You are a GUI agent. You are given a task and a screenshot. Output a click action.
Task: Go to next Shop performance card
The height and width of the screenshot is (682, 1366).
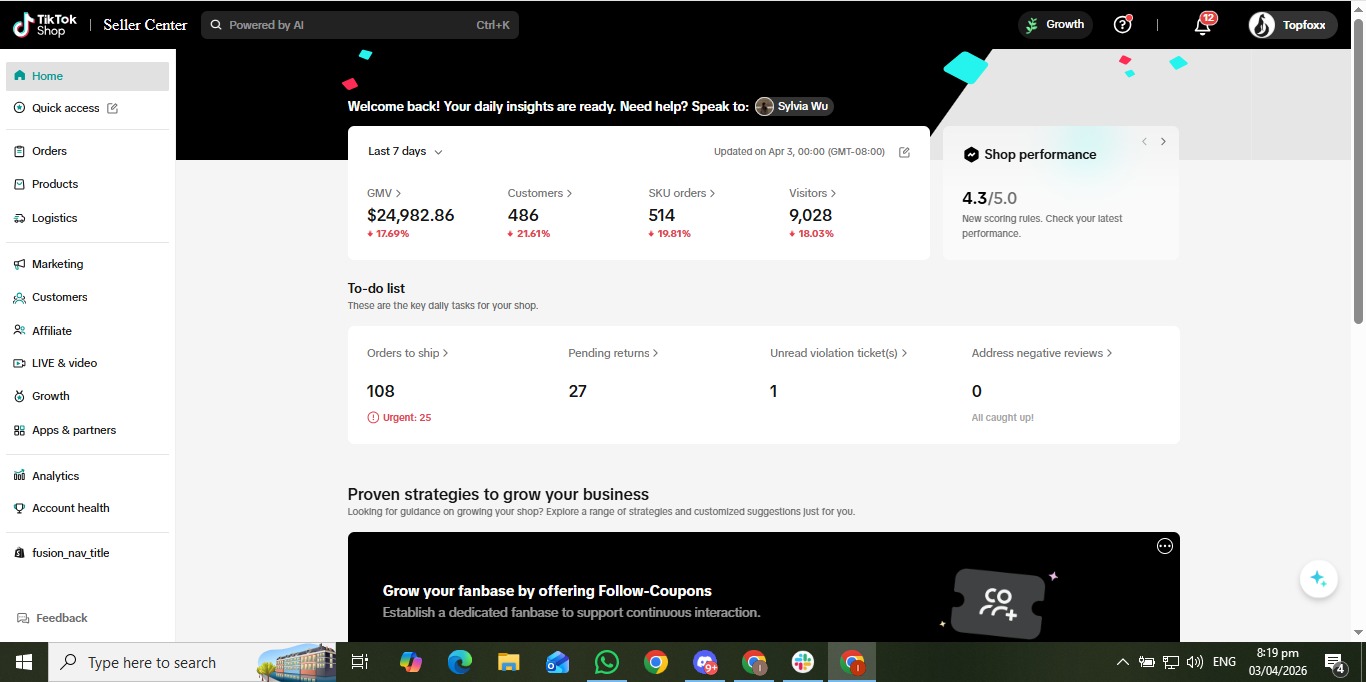coord(1163,142)
